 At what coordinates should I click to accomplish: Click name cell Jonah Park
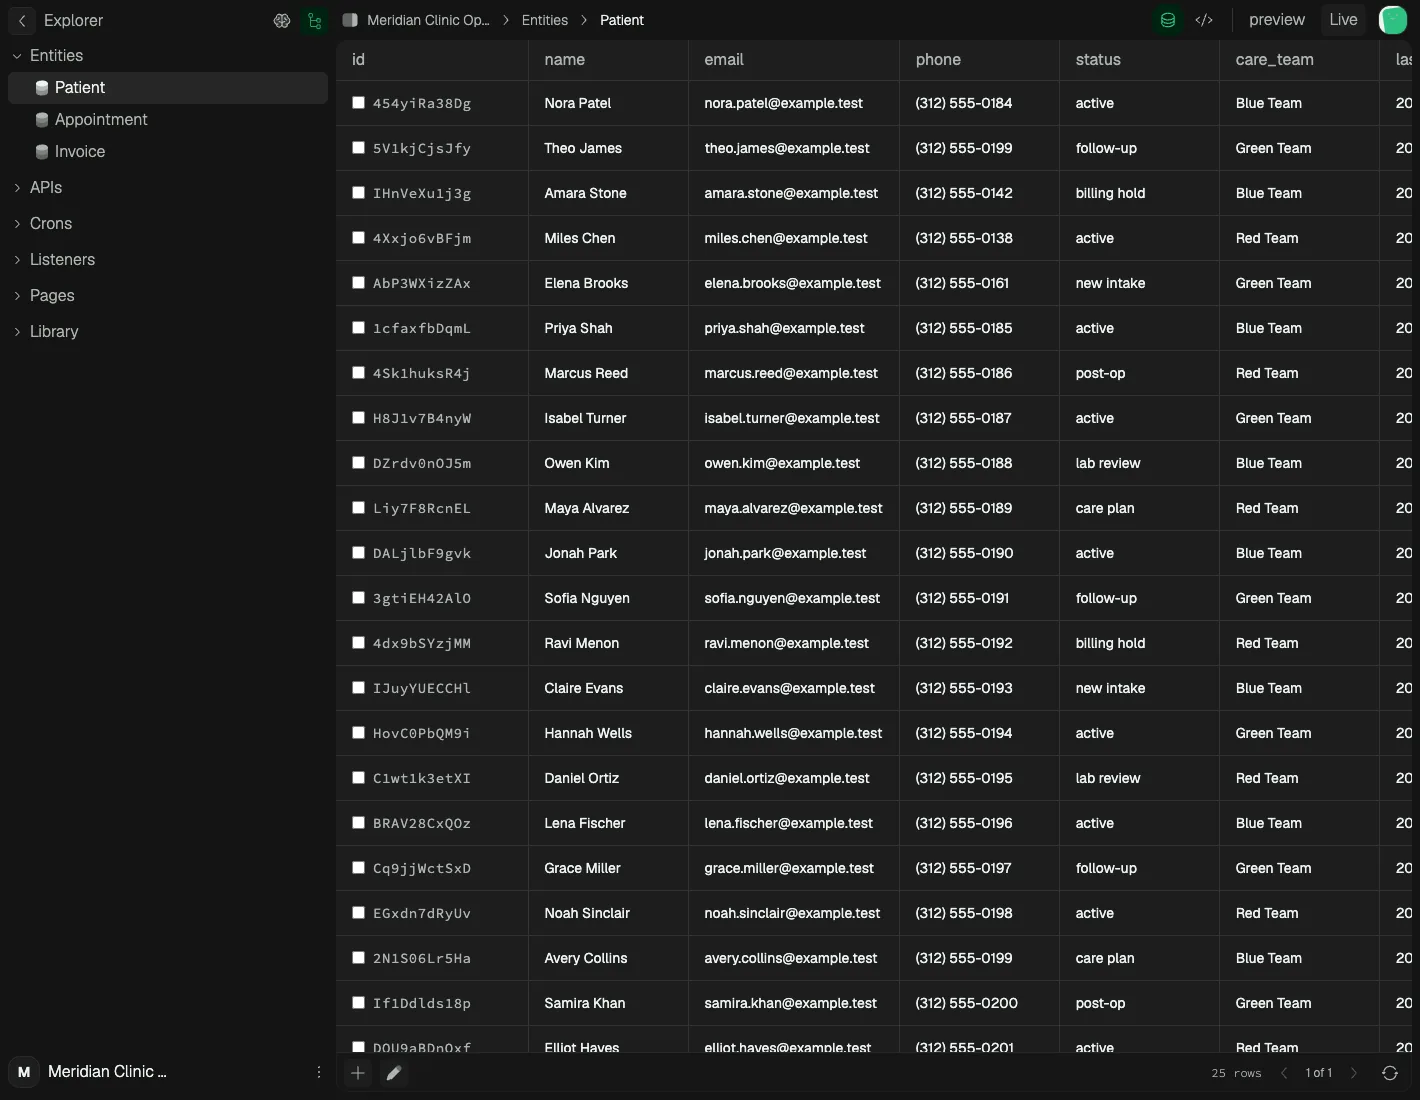click(580, 553)
